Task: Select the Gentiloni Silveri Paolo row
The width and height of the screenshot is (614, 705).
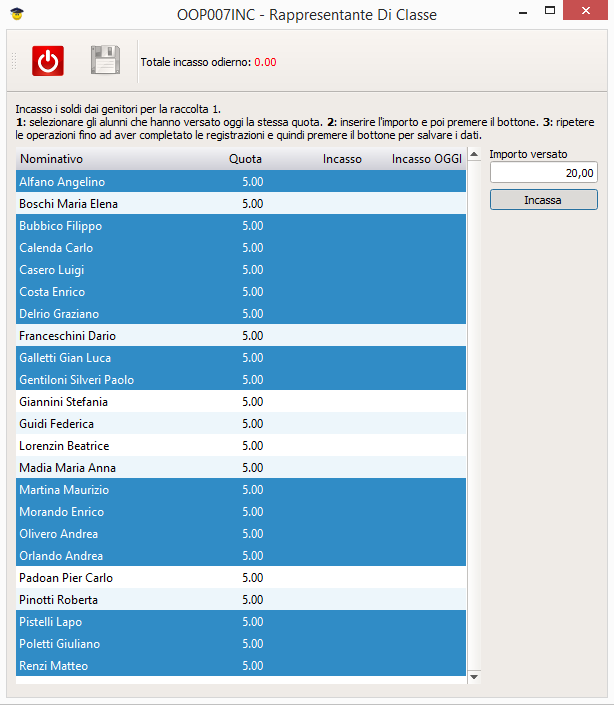Action: [241, 379]
